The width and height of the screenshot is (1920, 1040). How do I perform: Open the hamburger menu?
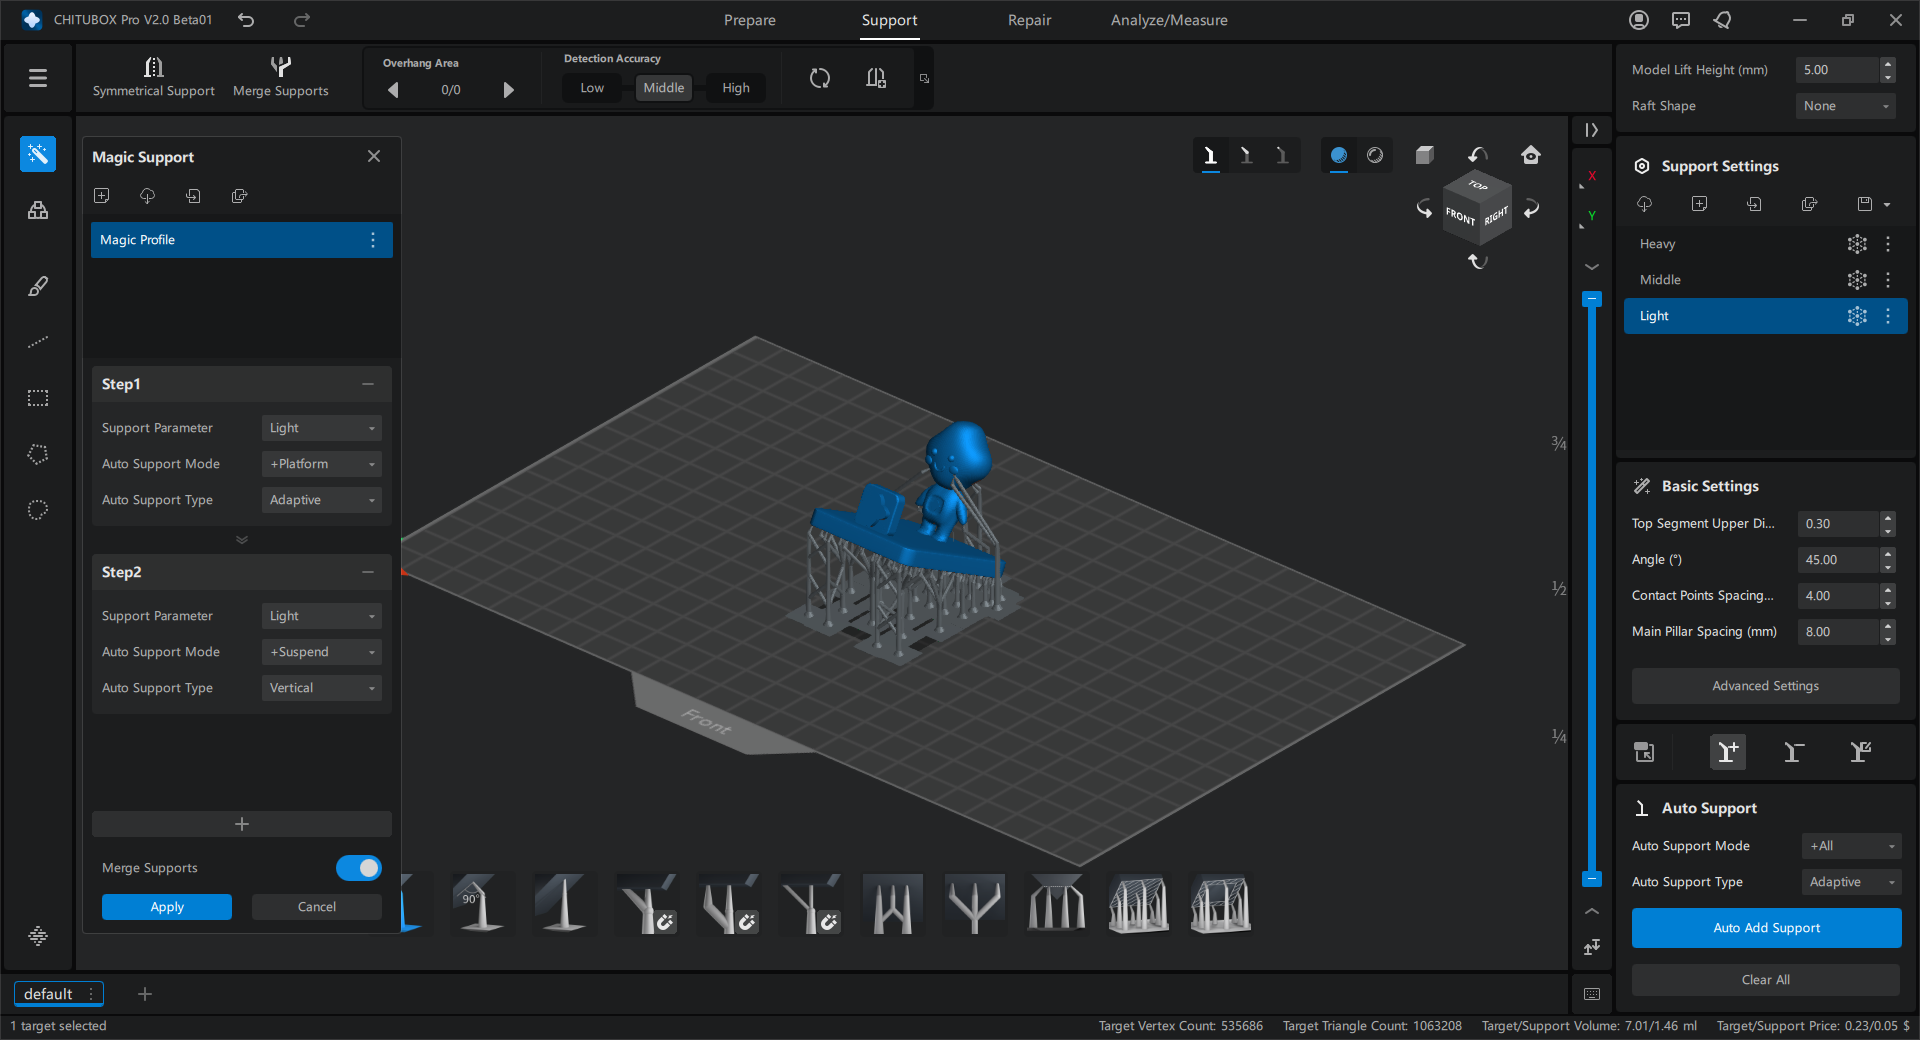coord(38,77)
